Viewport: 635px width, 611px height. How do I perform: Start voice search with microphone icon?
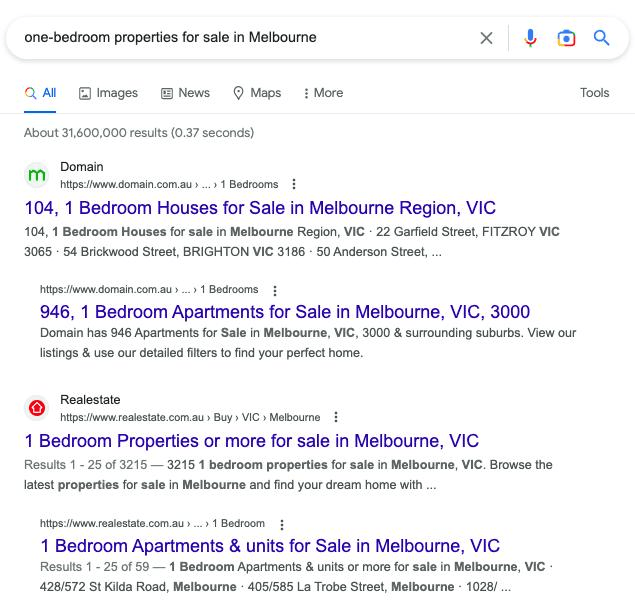[x=530, y=38]
